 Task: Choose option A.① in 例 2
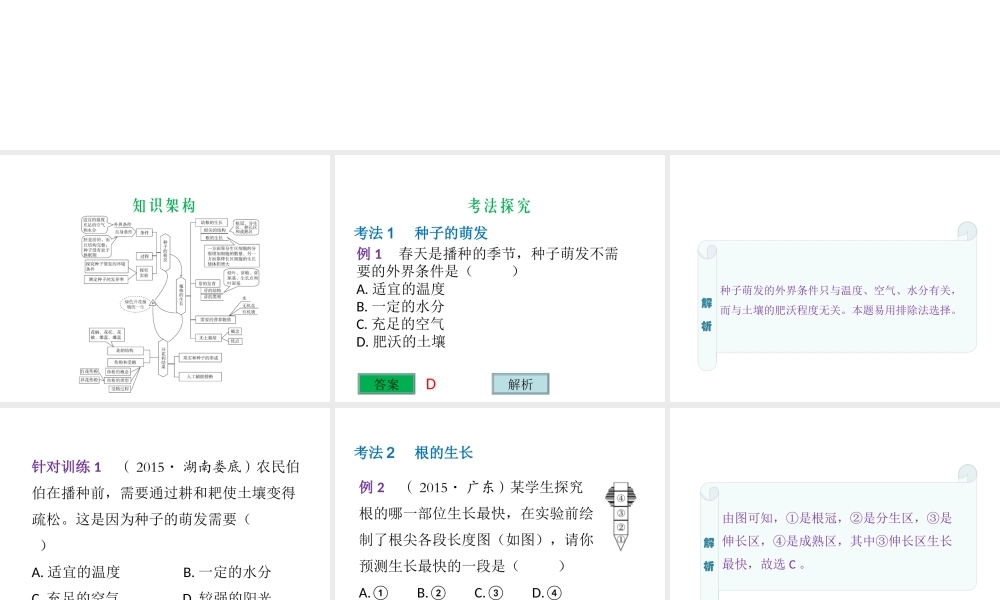pyautogui.click(x=373, y=593)
